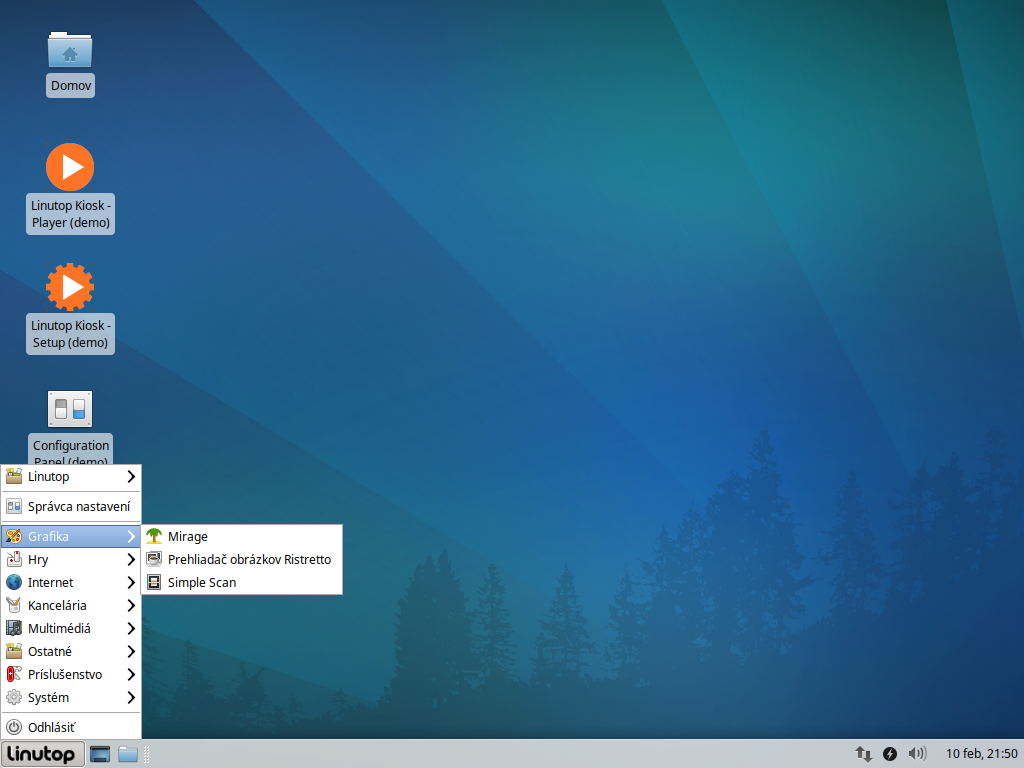This screenshot has width=1024, height=768.
Task: Expand the Systém submenu arrow
Action: pos(131,697)
